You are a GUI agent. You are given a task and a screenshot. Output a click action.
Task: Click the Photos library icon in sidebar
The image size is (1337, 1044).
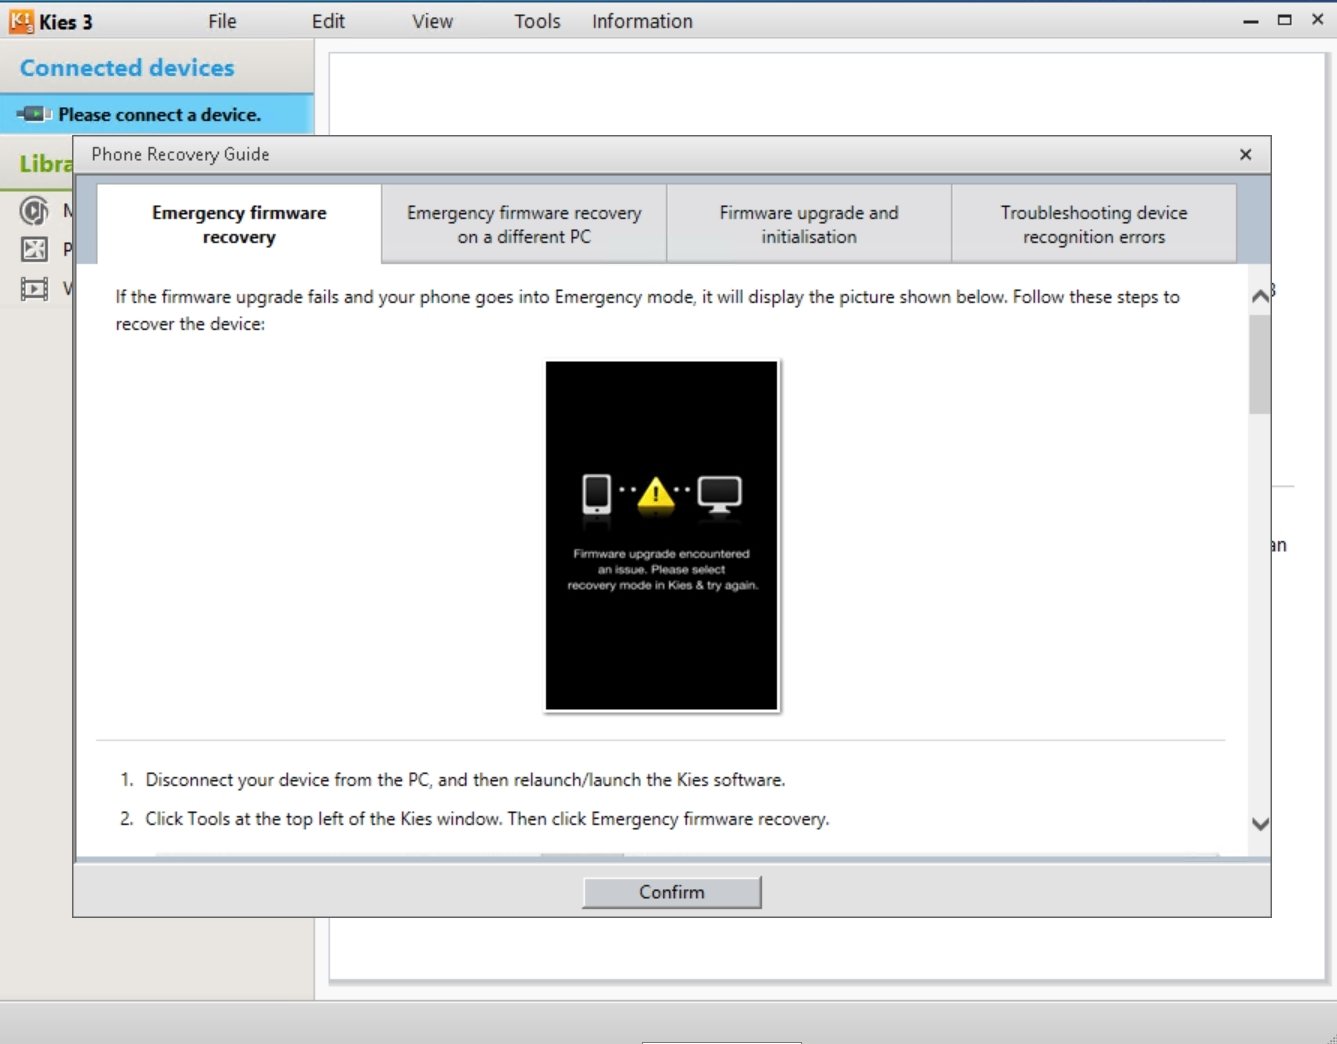point(34,250)
